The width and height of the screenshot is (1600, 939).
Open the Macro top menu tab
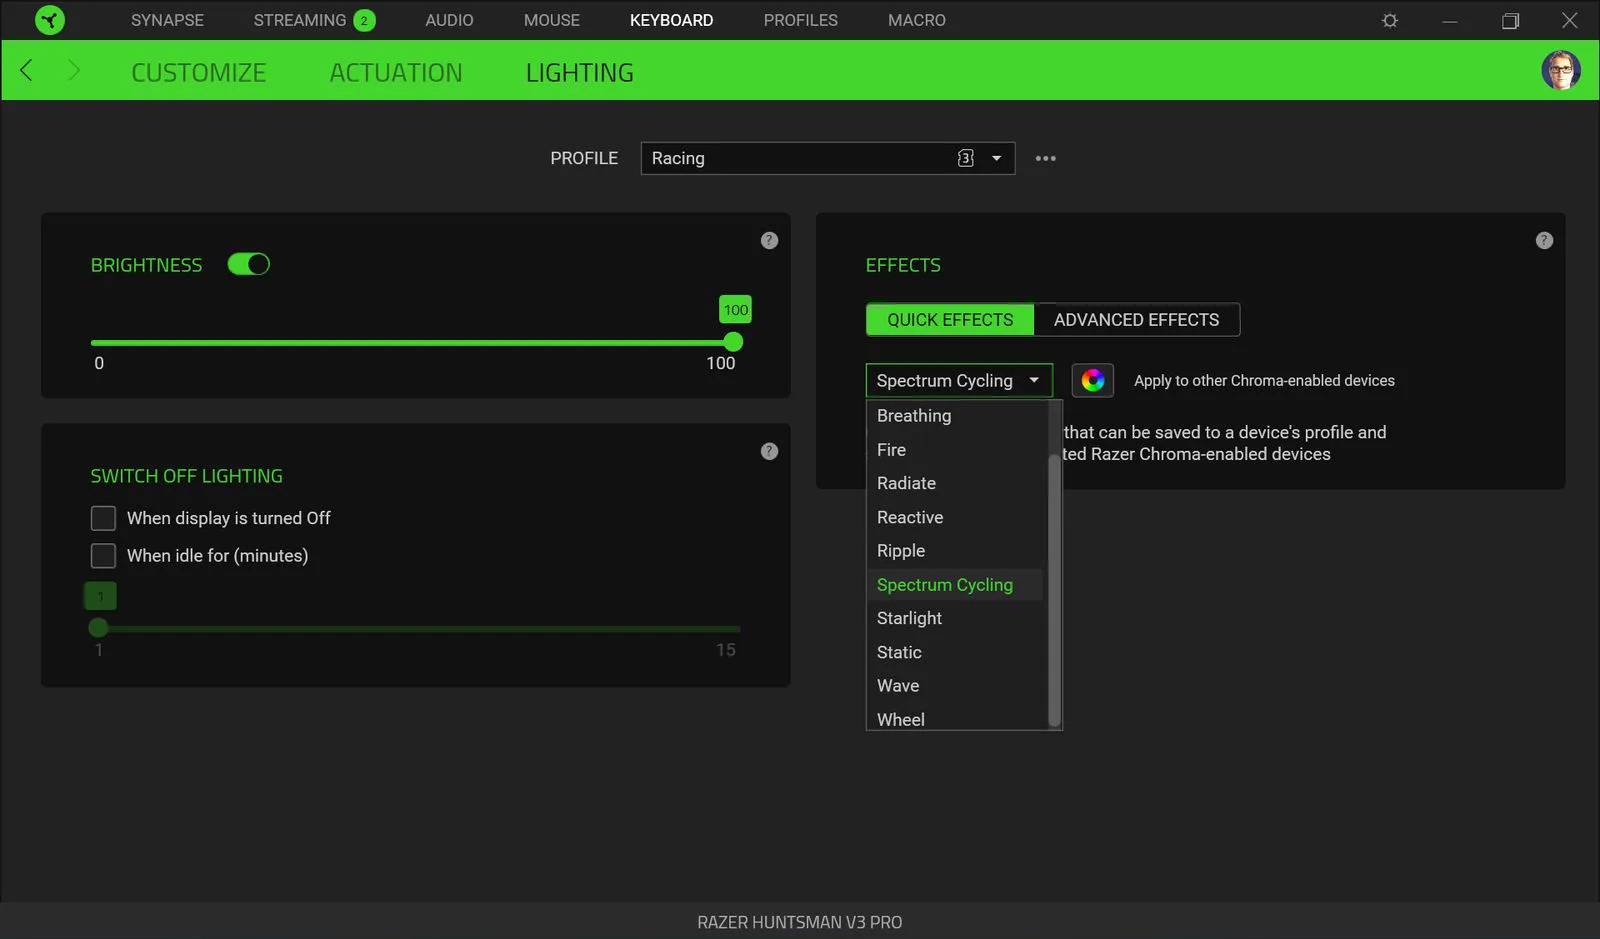coord(916,20)
